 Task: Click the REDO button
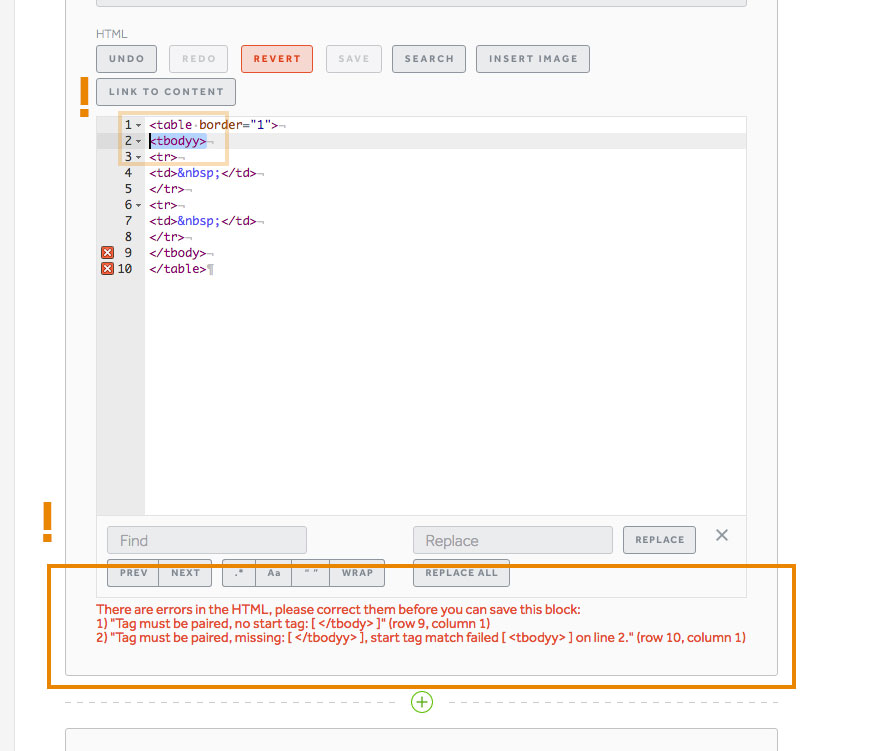(x=199, y=59)
